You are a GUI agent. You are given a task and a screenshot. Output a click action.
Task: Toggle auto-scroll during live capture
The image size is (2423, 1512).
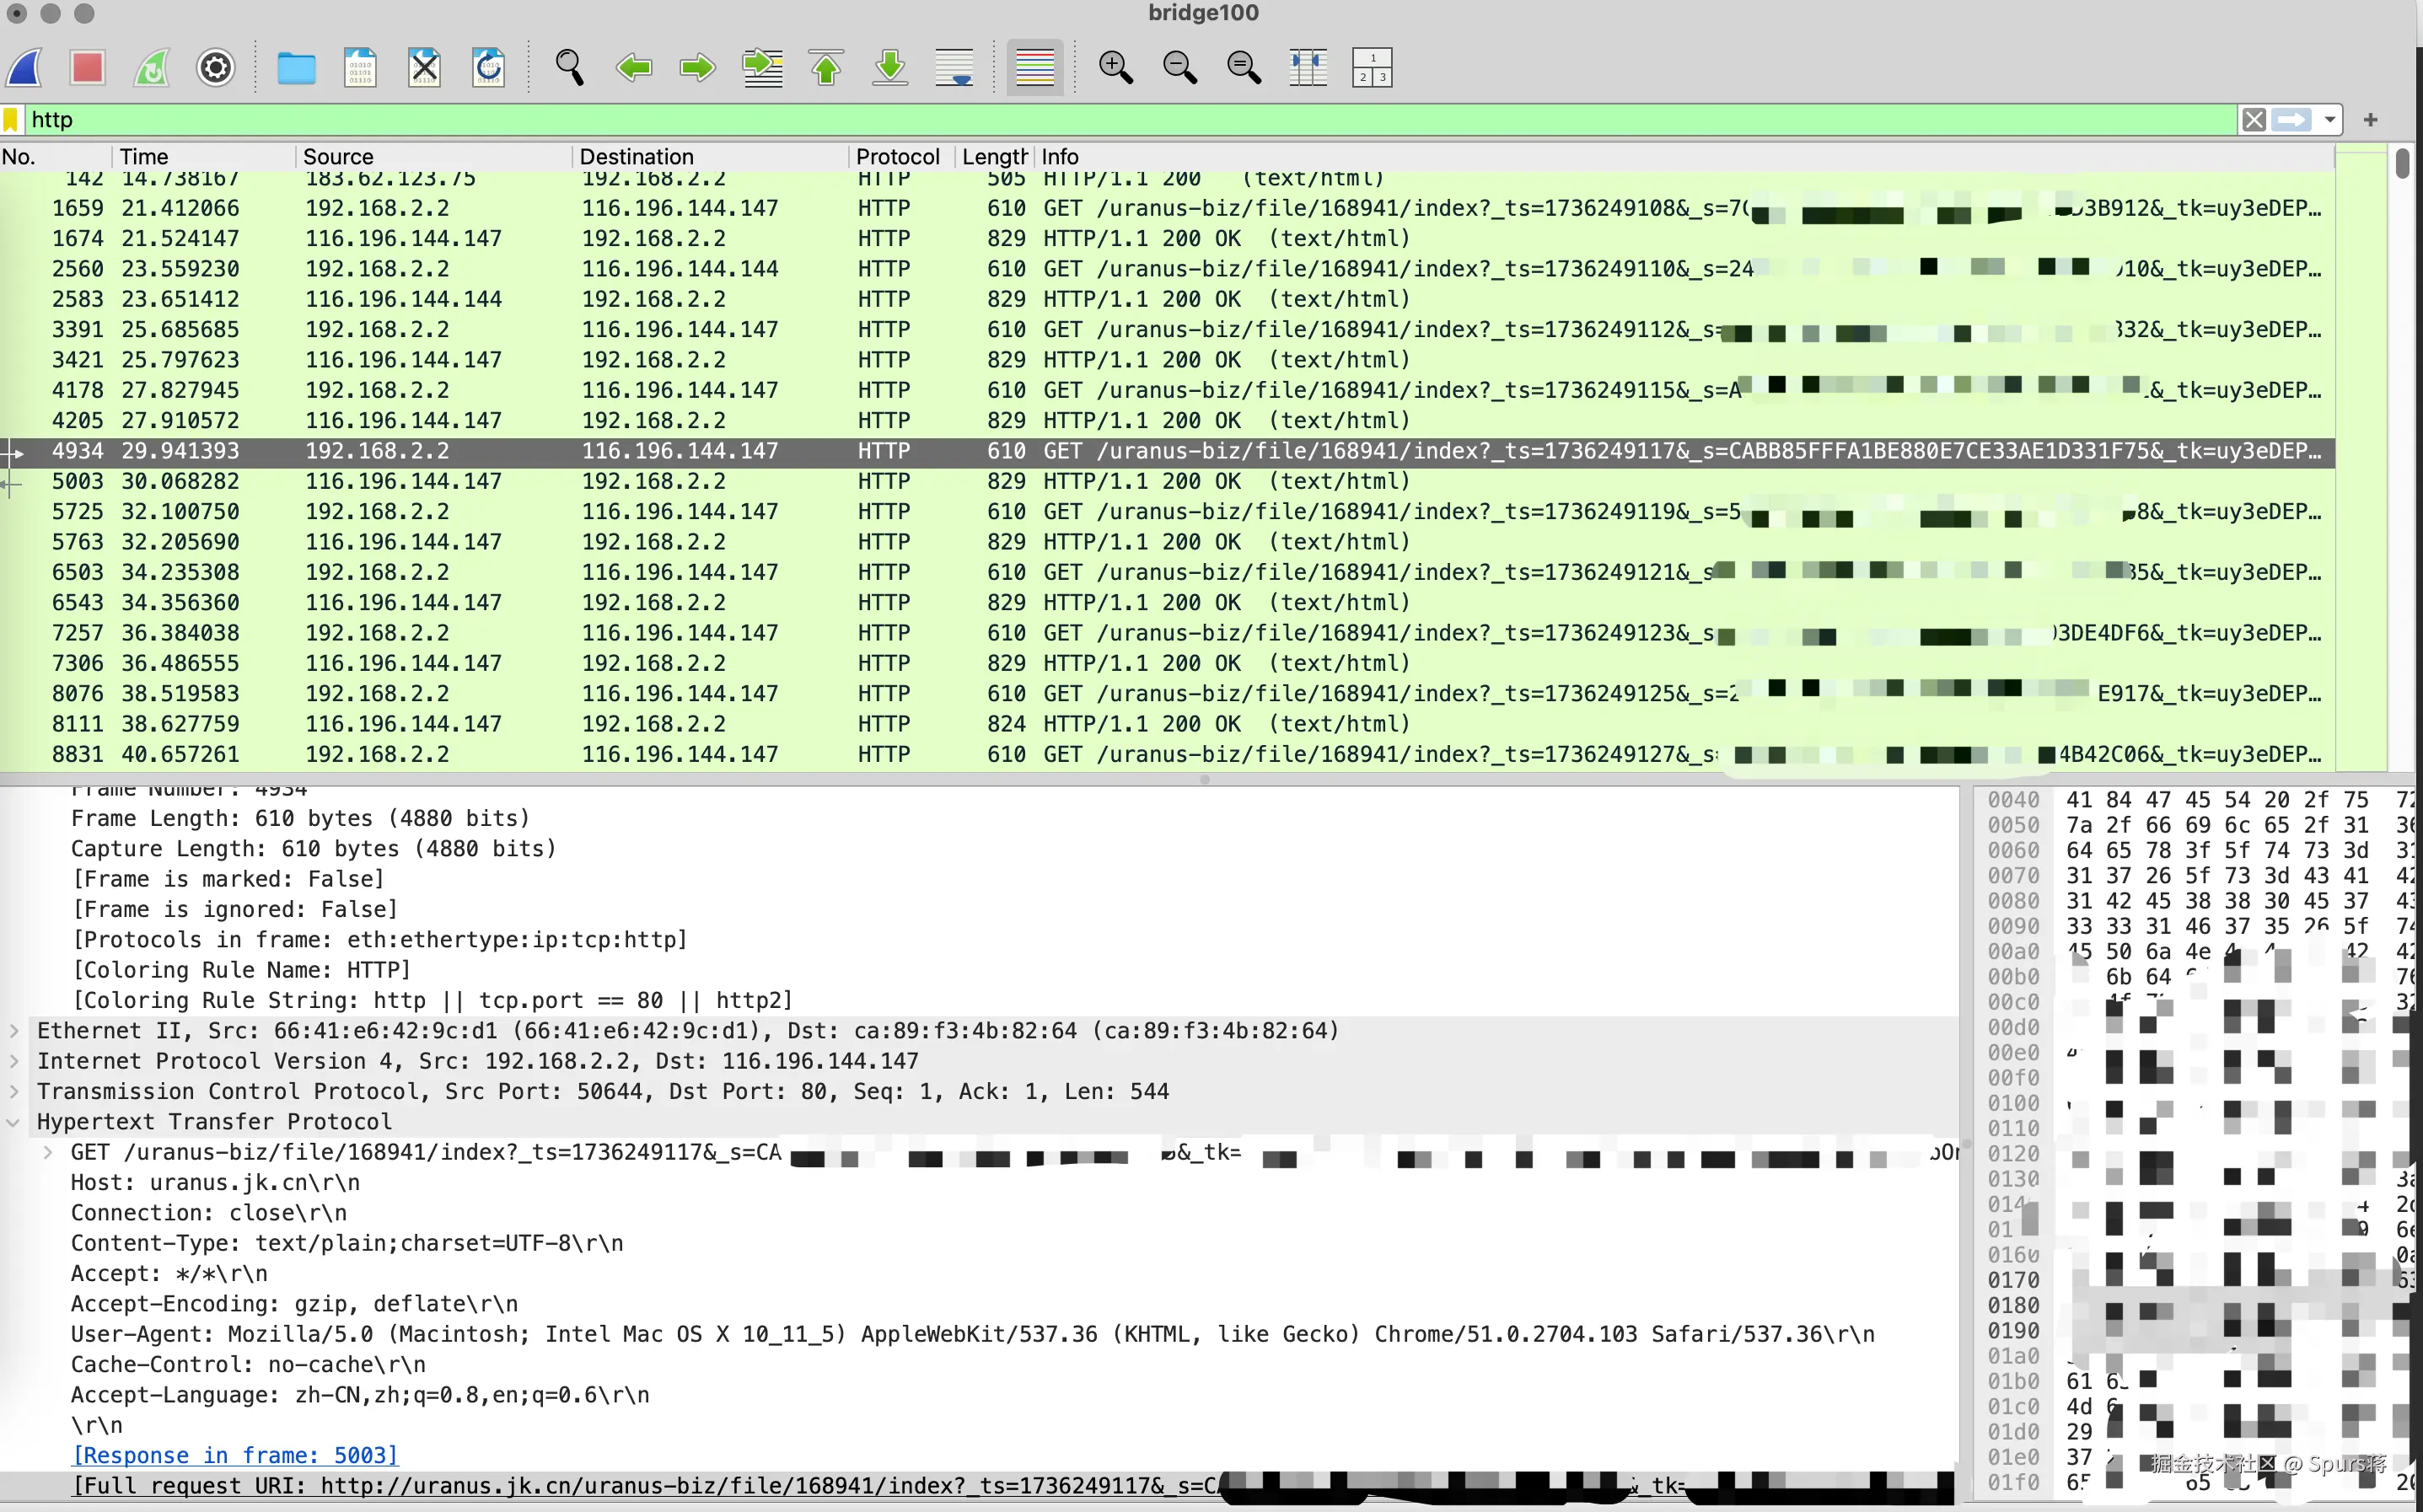(954, 68)
